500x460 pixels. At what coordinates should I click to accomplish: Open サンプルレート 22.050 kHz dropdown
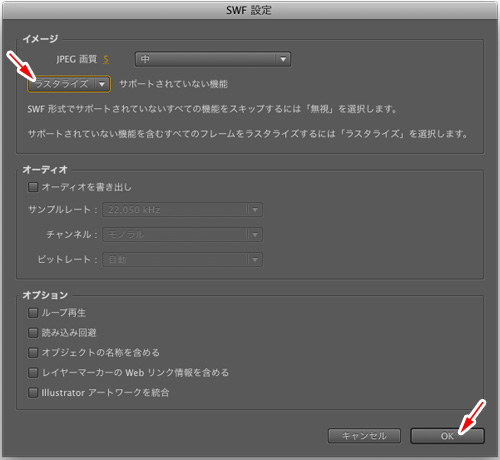[x=182, y=210]
